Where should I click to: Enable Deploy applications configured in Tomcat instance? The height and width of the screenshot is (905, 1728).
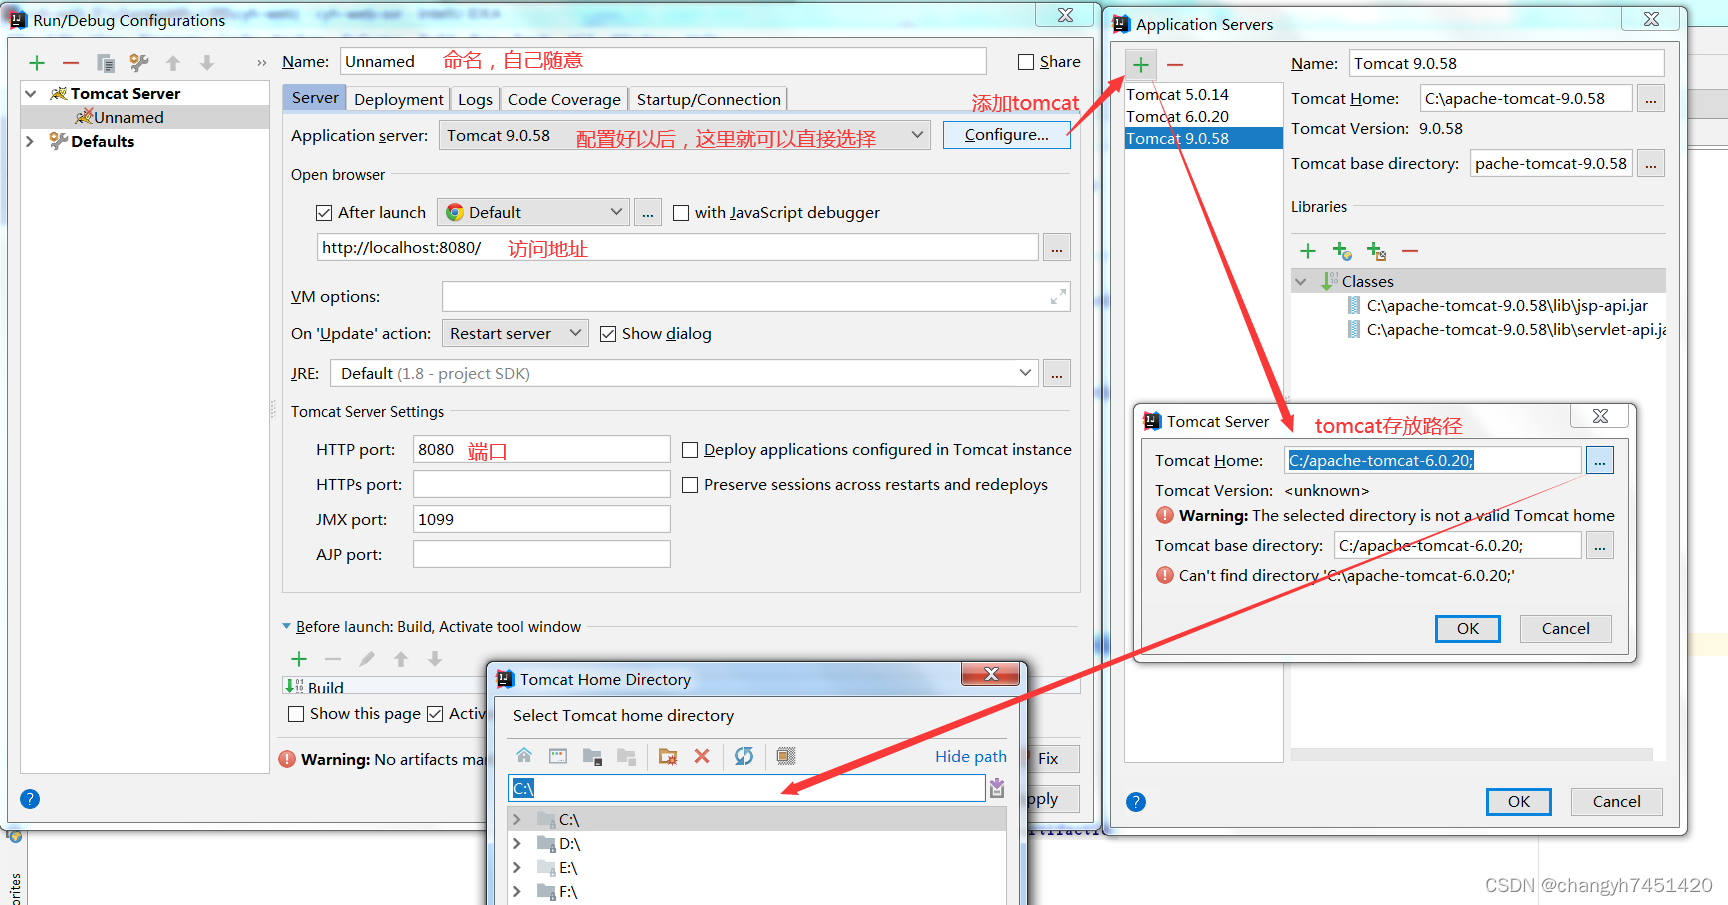point(690,450)
